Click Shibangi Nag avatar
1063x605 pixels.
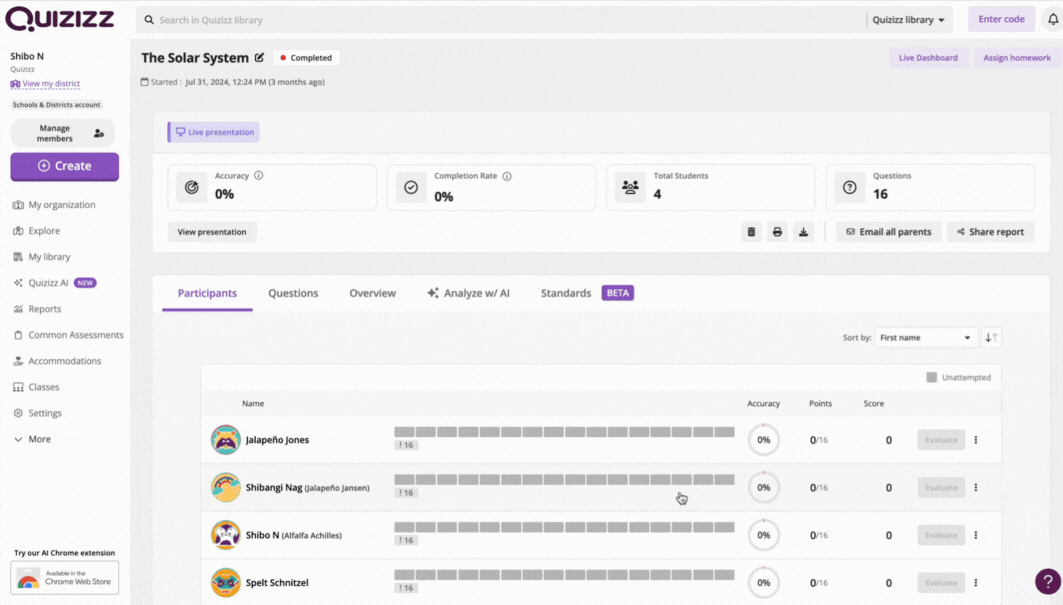coord(226,487)
